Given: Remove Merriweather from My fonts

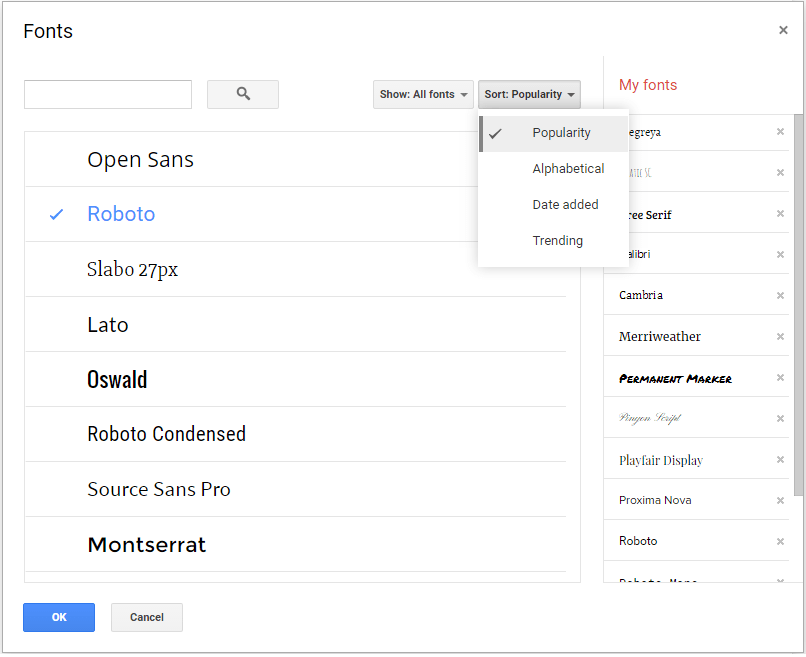Looking at the screenshot, I should [x=780, y=335].
